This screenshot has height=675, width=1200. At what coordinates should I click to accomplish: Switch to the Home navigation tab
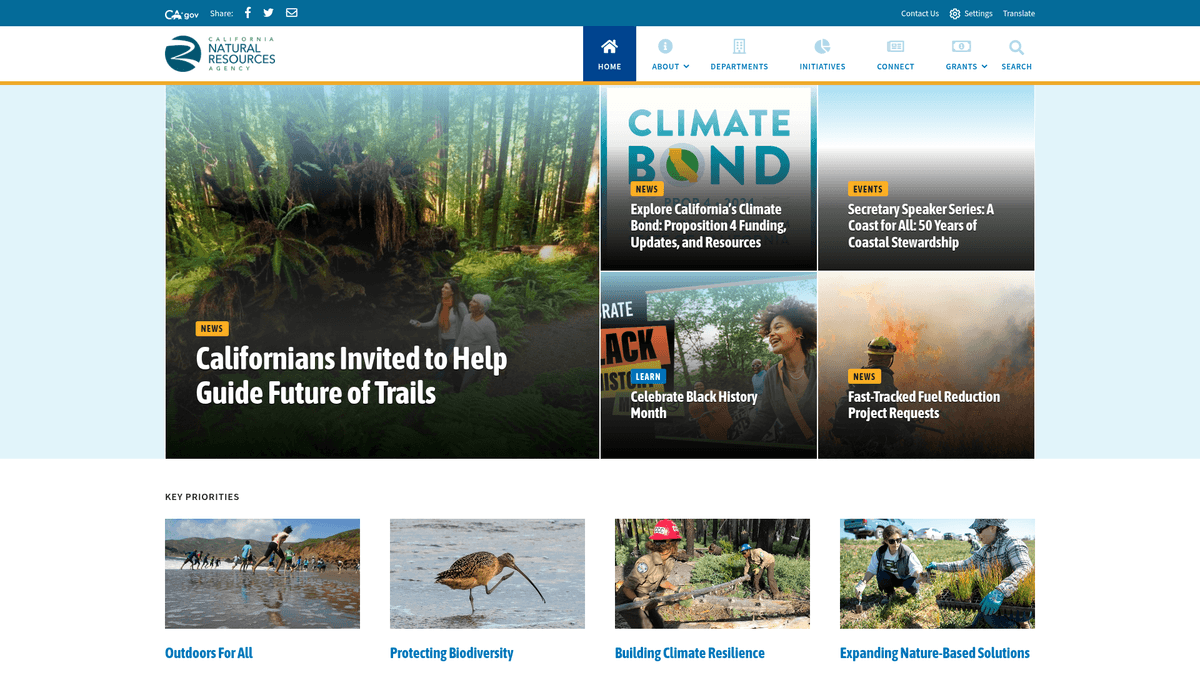click(x=609, y=55)
